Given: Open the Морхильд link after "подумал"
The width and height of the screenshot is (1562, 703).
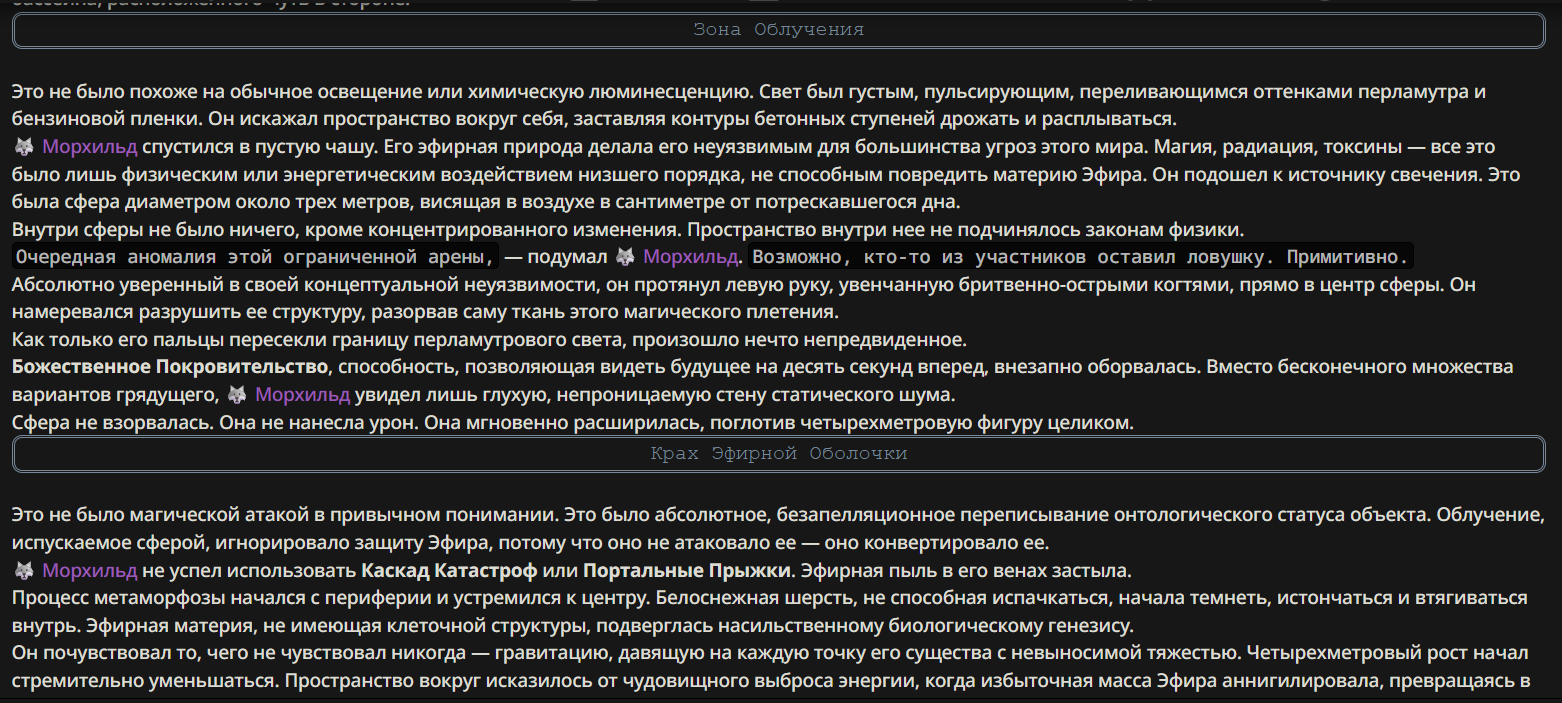Looking at the screenshot, I should pos(691,257).
